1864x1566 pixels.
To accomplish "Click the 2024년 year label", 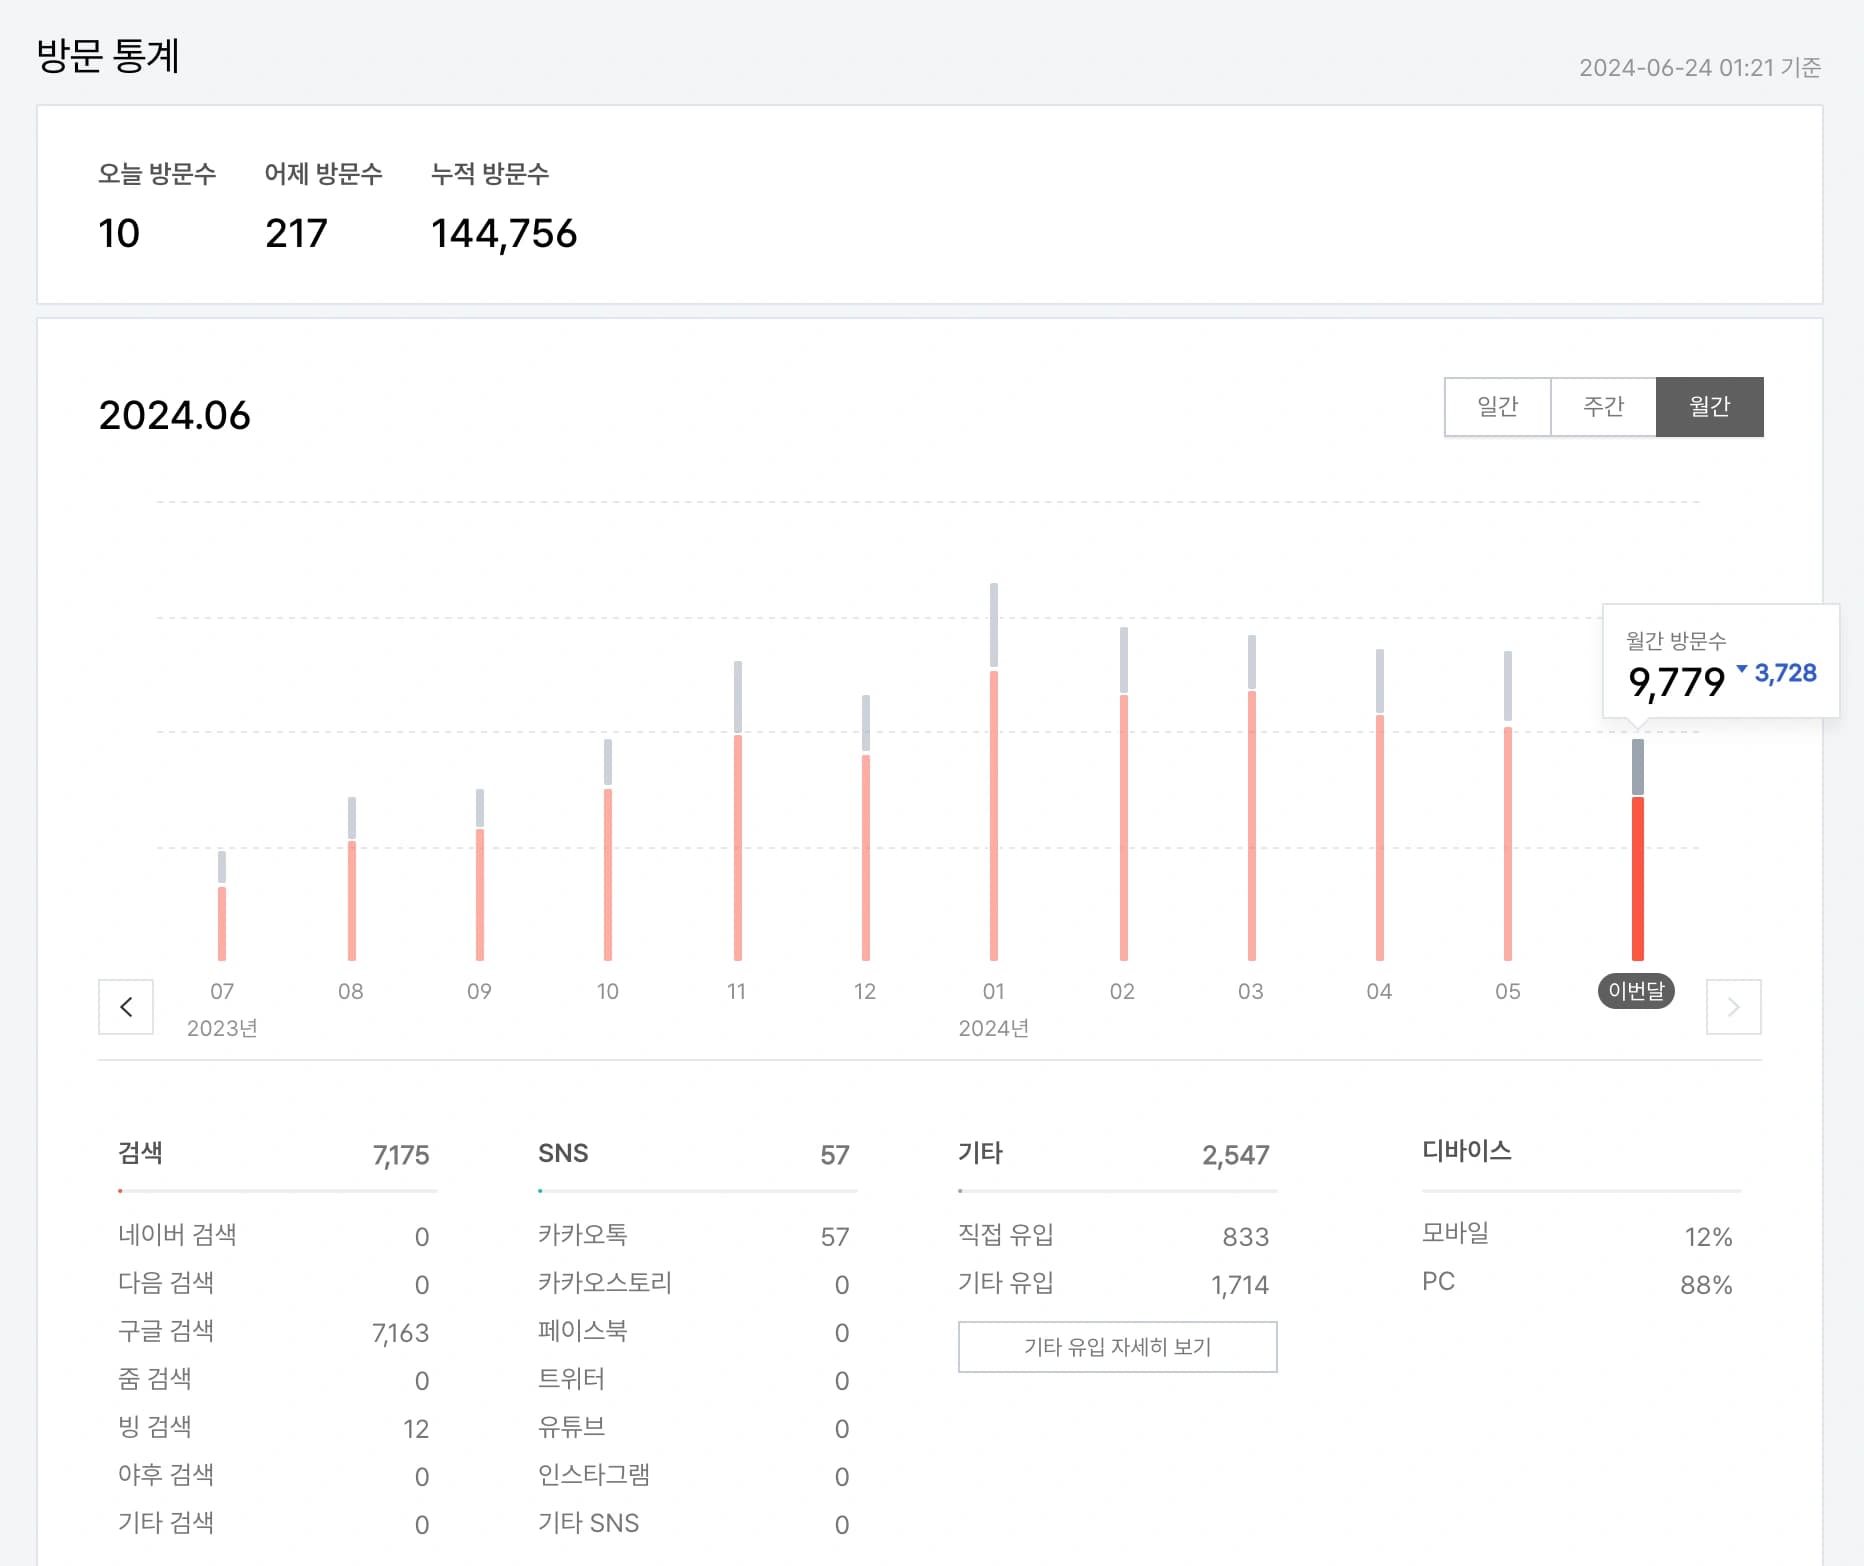I will (993, 1028).
